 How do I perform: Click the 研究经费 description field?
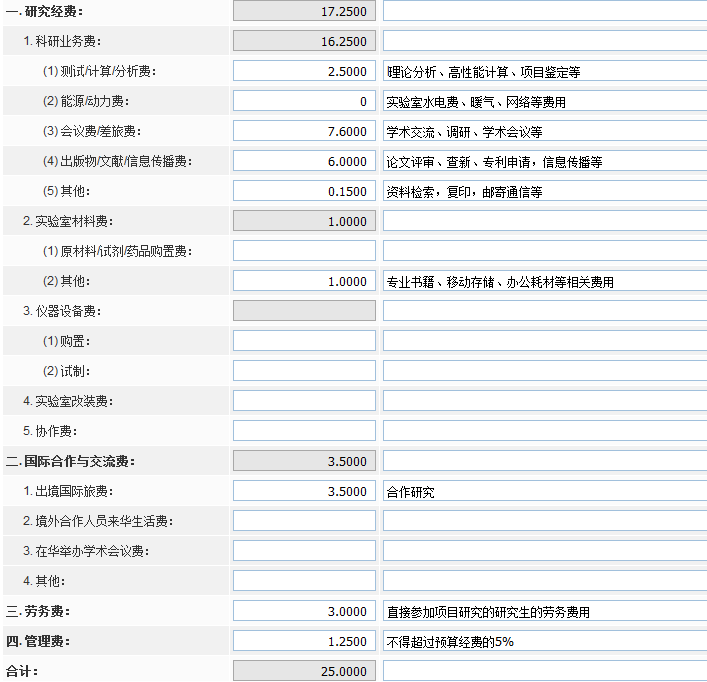545,11
